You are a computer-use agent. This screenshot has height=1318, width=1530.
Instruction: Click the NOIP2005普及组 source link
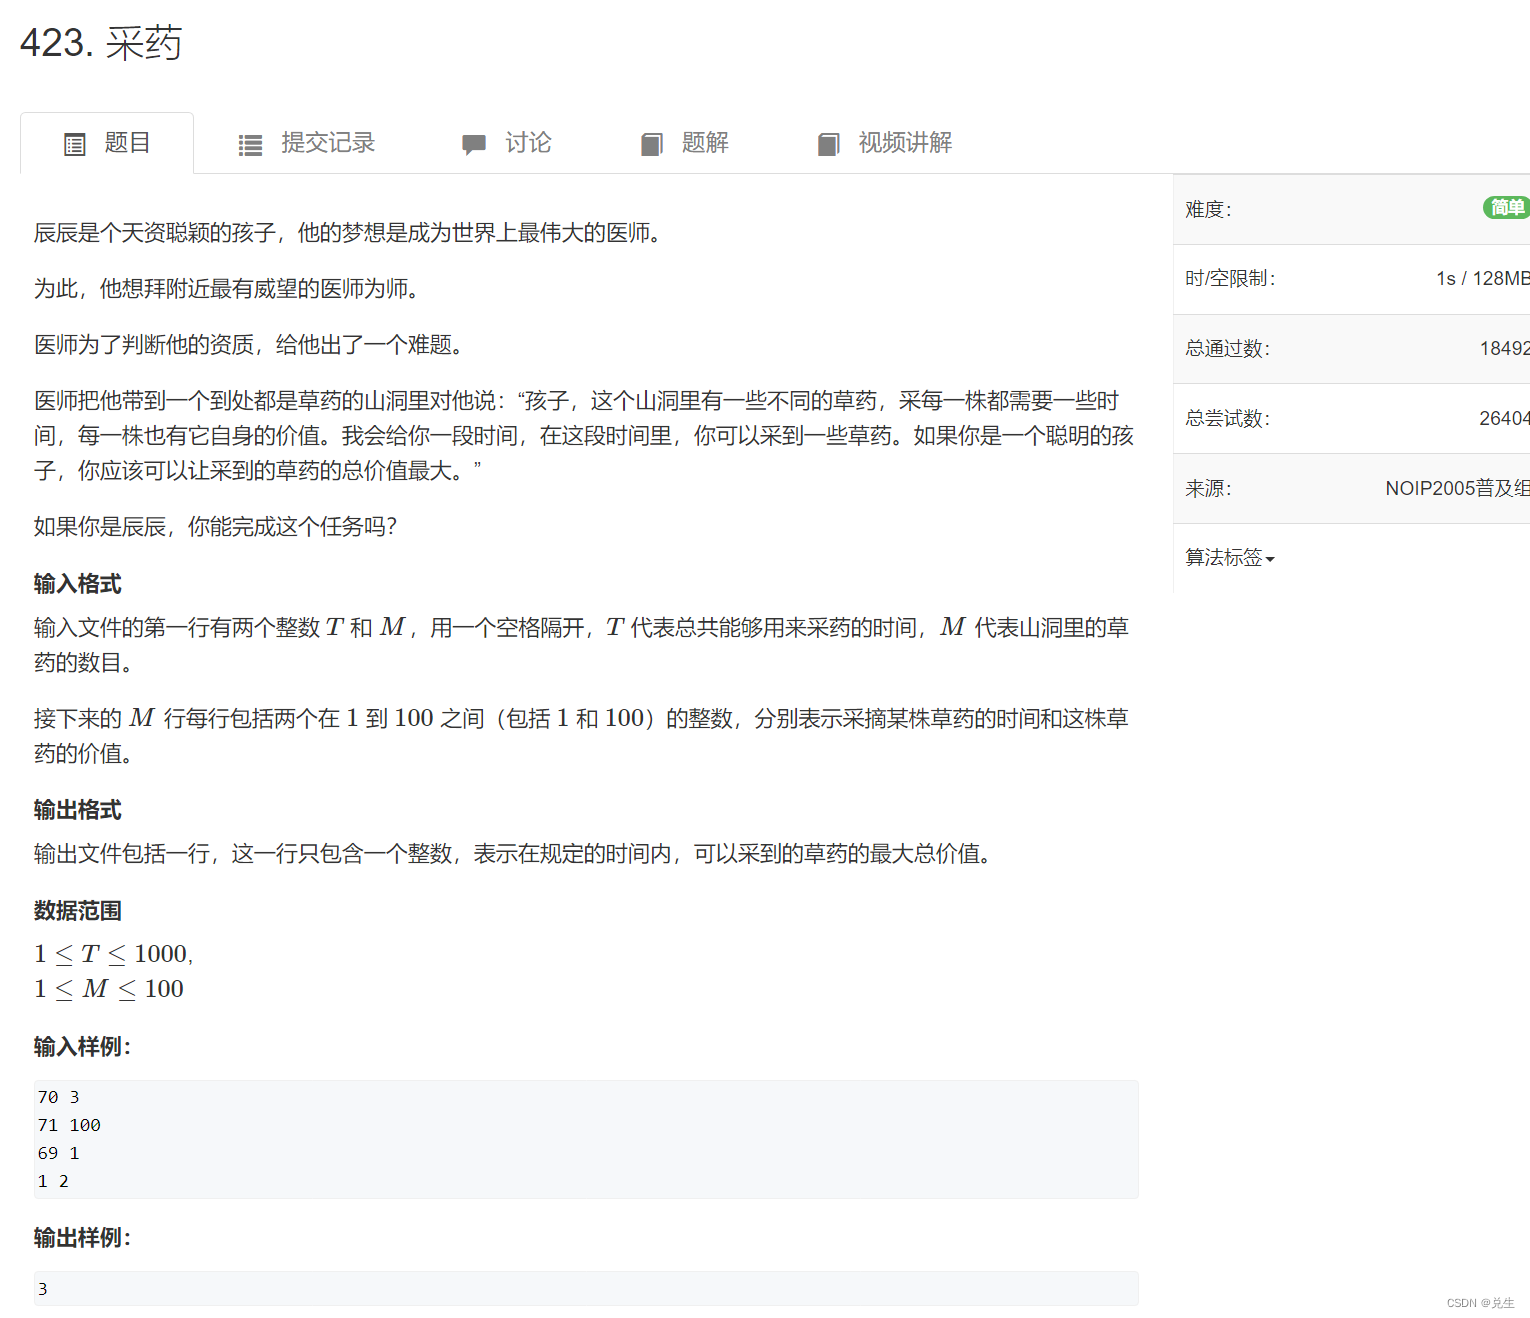tap(1457, 488)
